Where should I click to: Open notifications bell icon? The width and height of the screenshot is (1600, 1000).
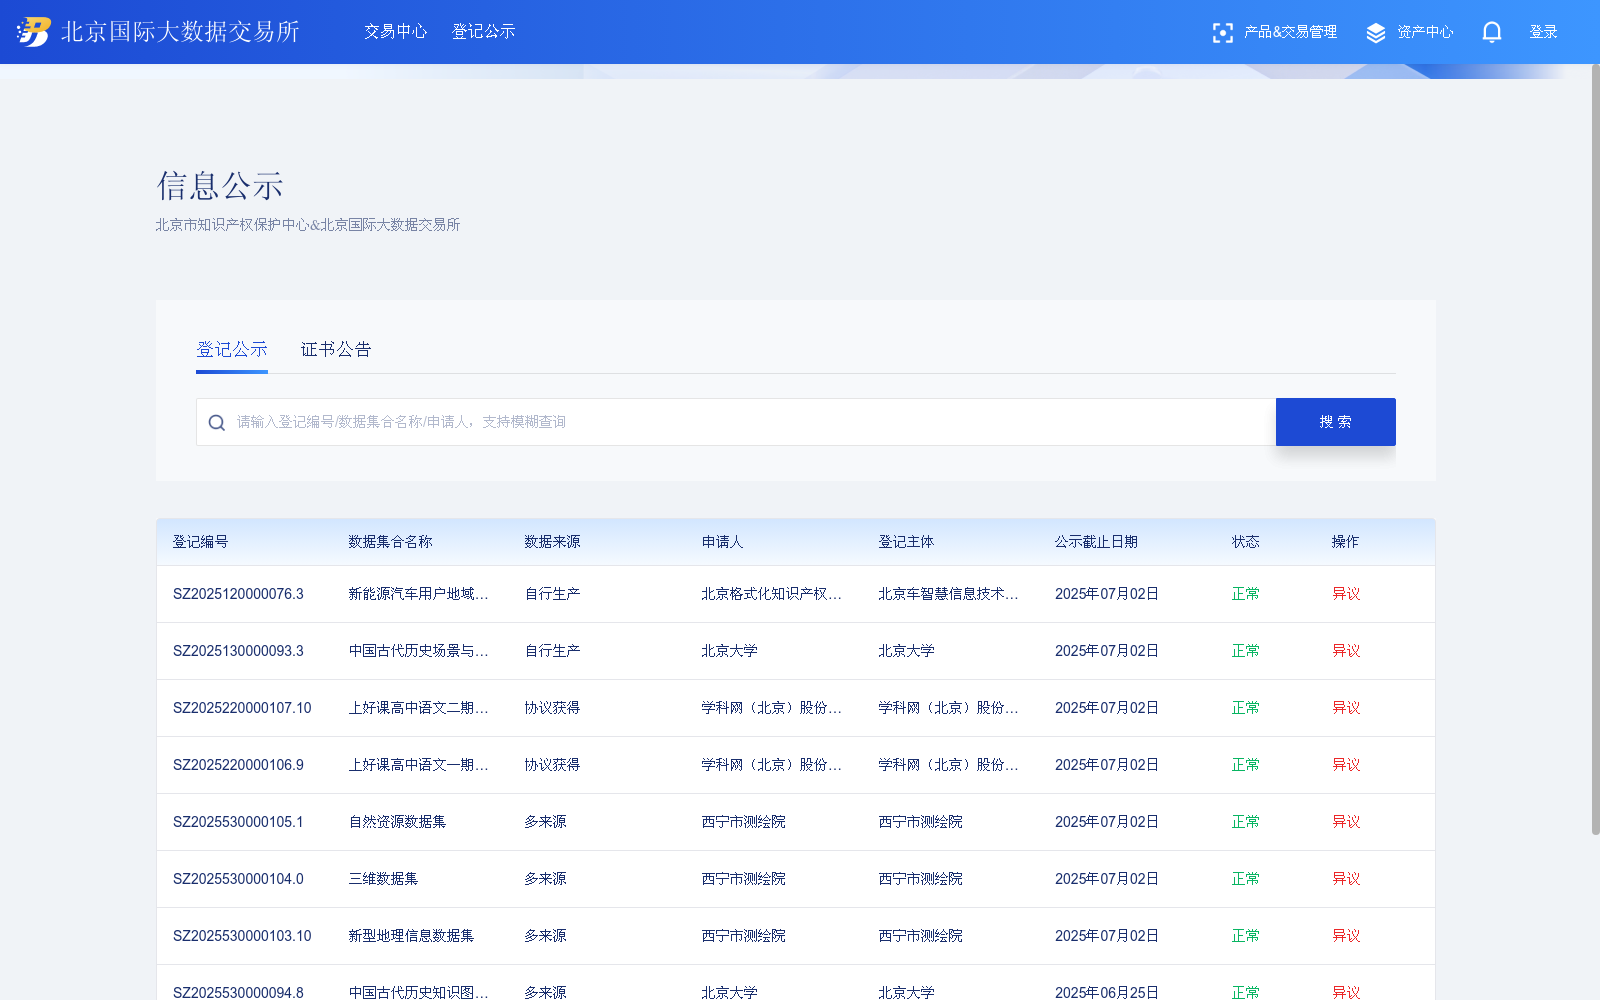1492,33
